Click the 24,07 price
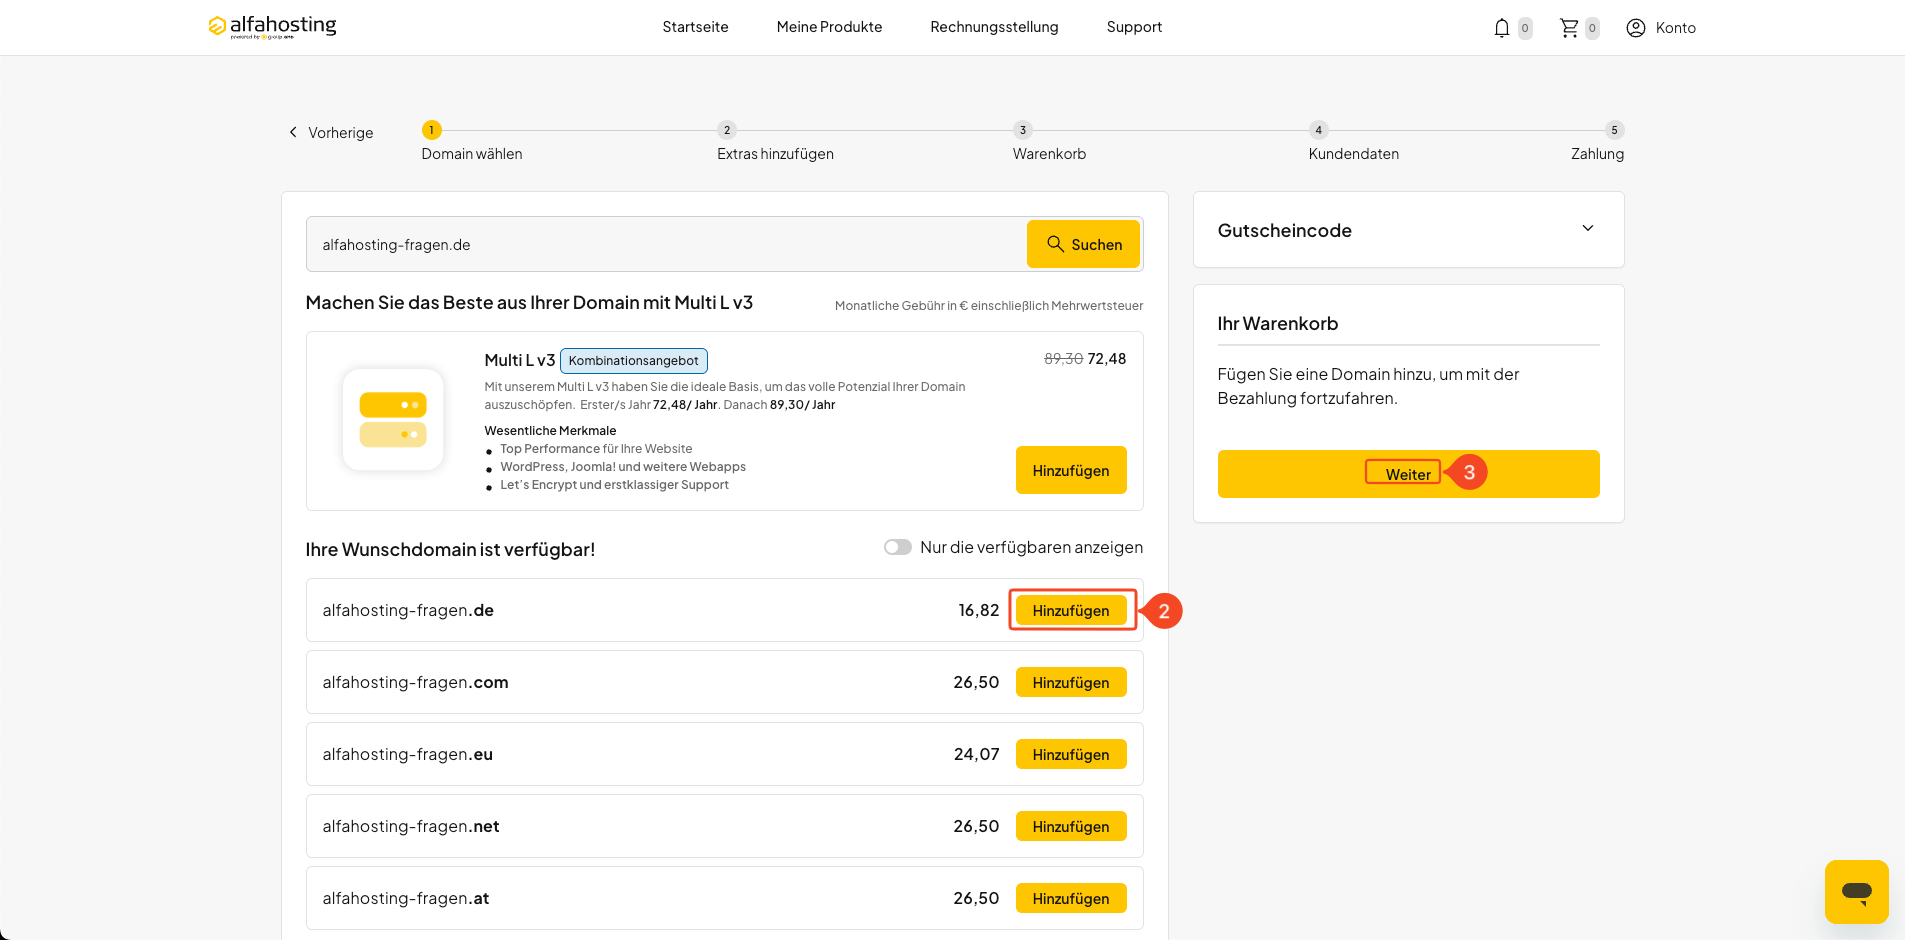 (x=976, y=754)
